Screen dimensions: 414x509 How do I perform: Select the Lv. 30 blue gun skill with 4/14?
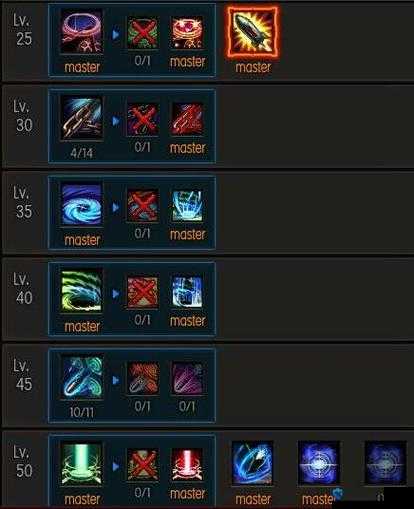pyautogui.click(x=82, y=118)
